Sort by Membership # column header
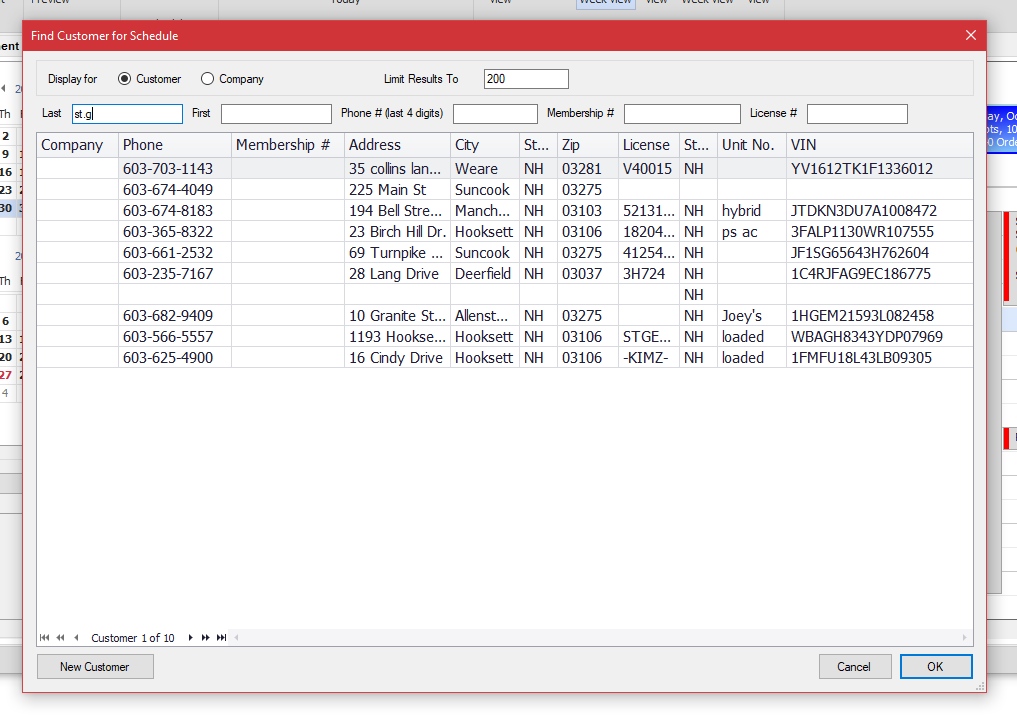 287,145
